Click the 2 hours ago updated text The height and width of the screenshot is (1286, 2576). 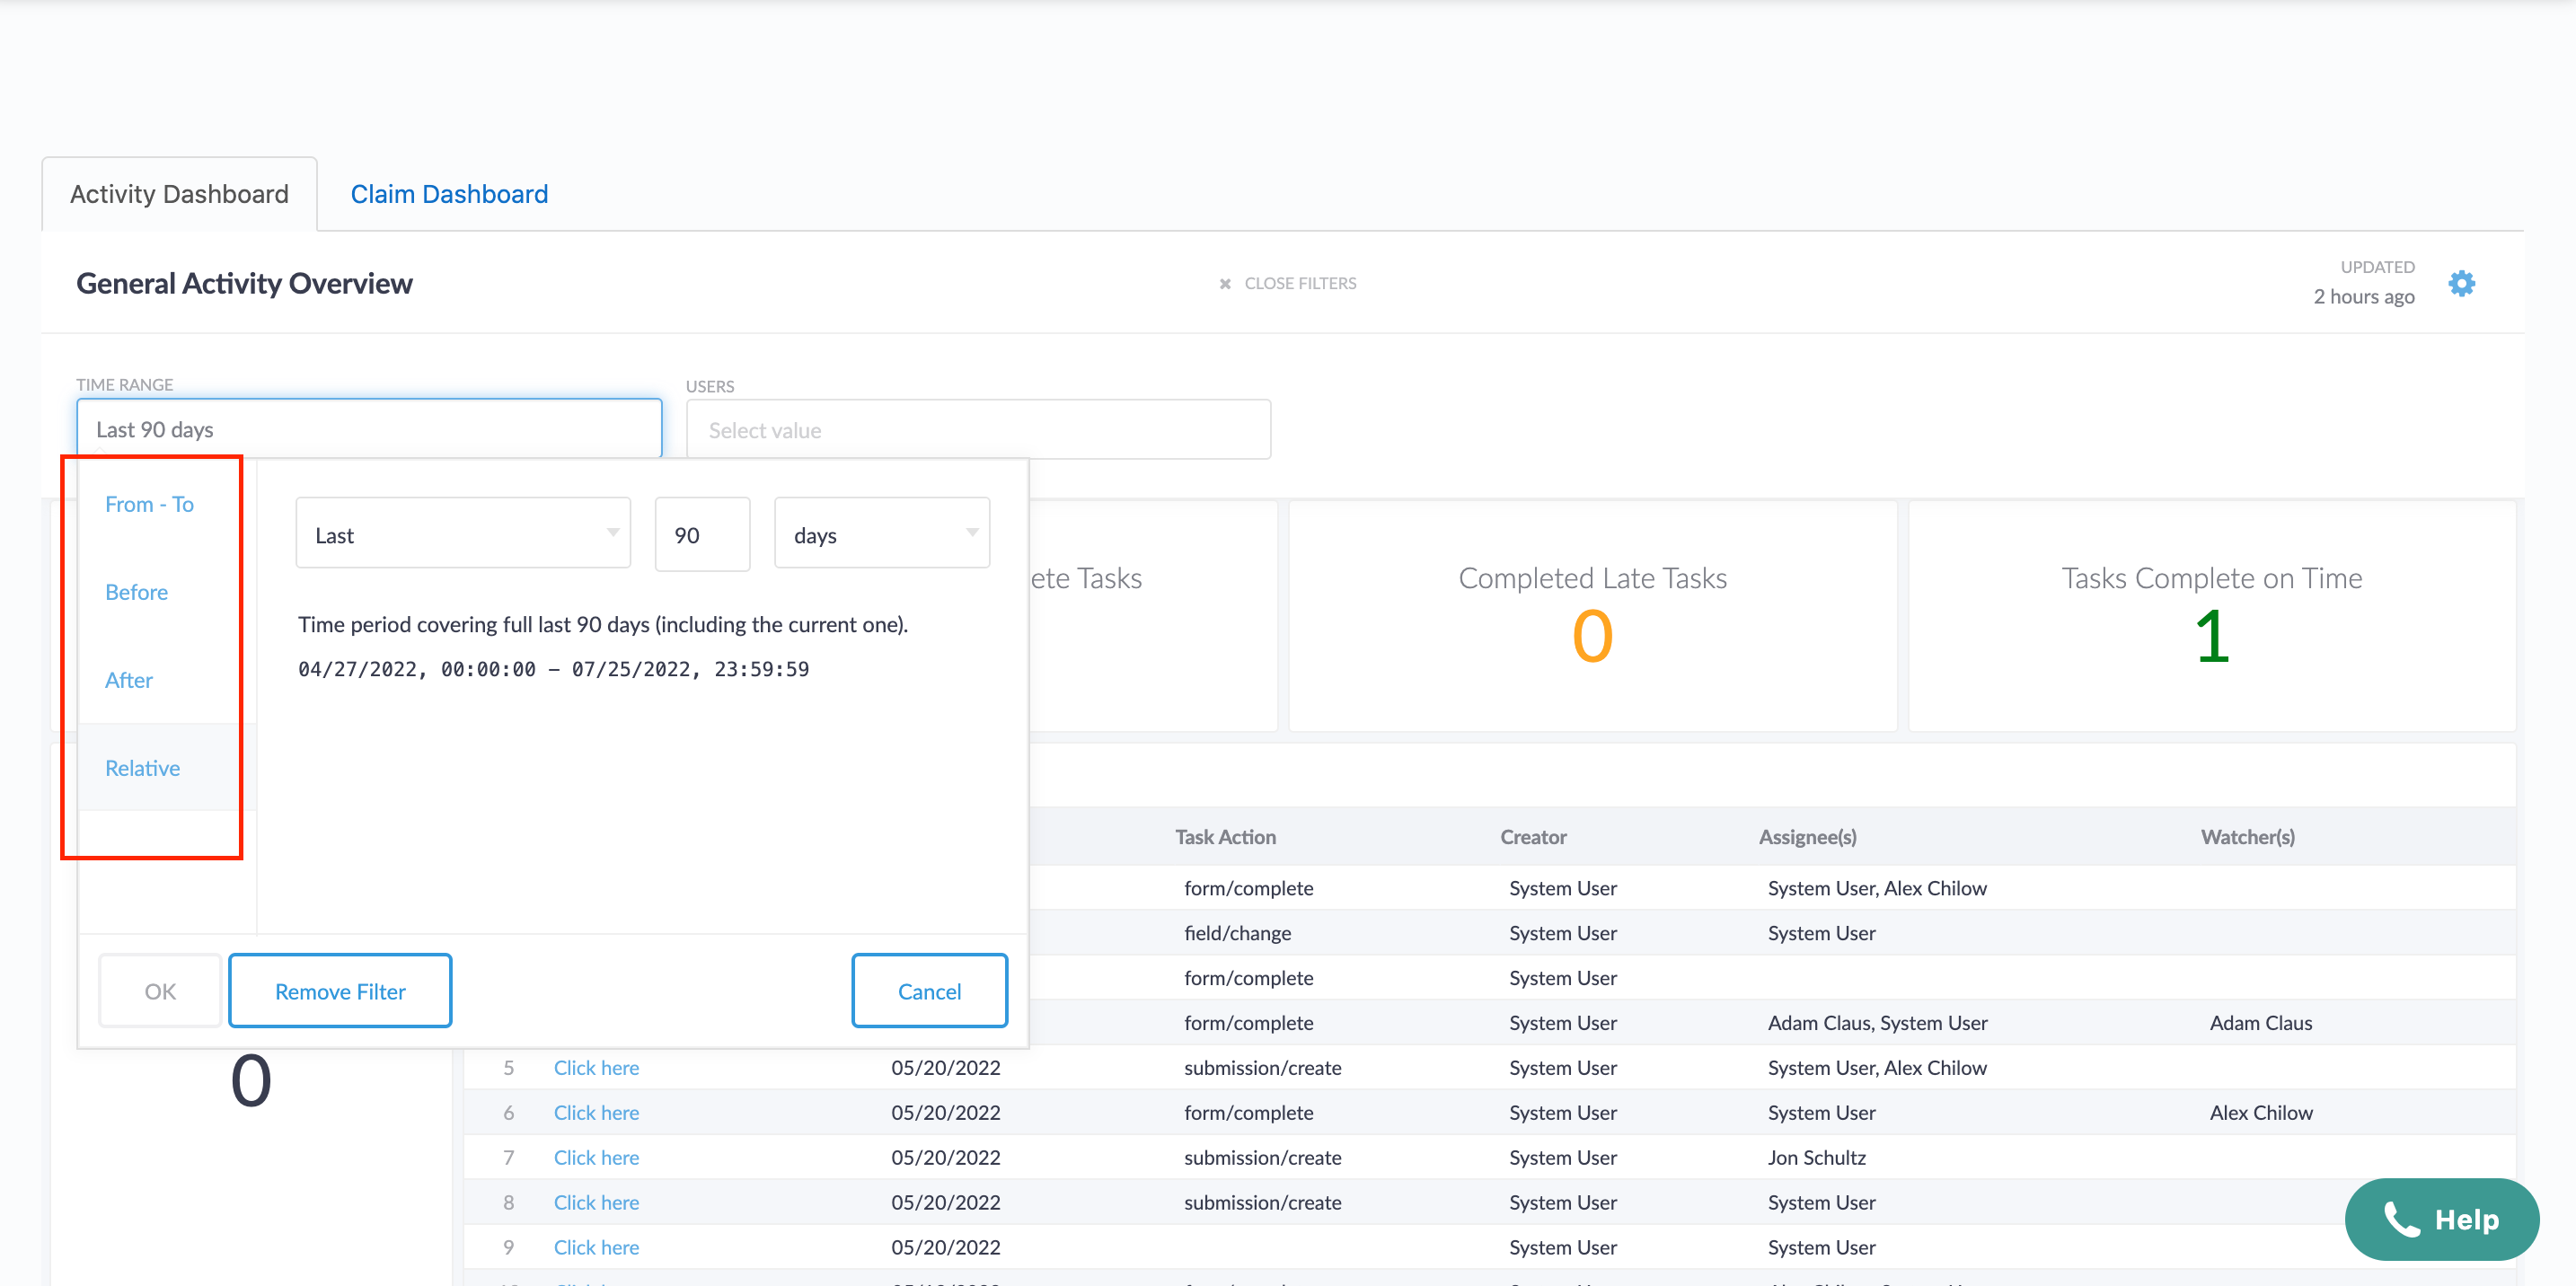point(2363,297)
